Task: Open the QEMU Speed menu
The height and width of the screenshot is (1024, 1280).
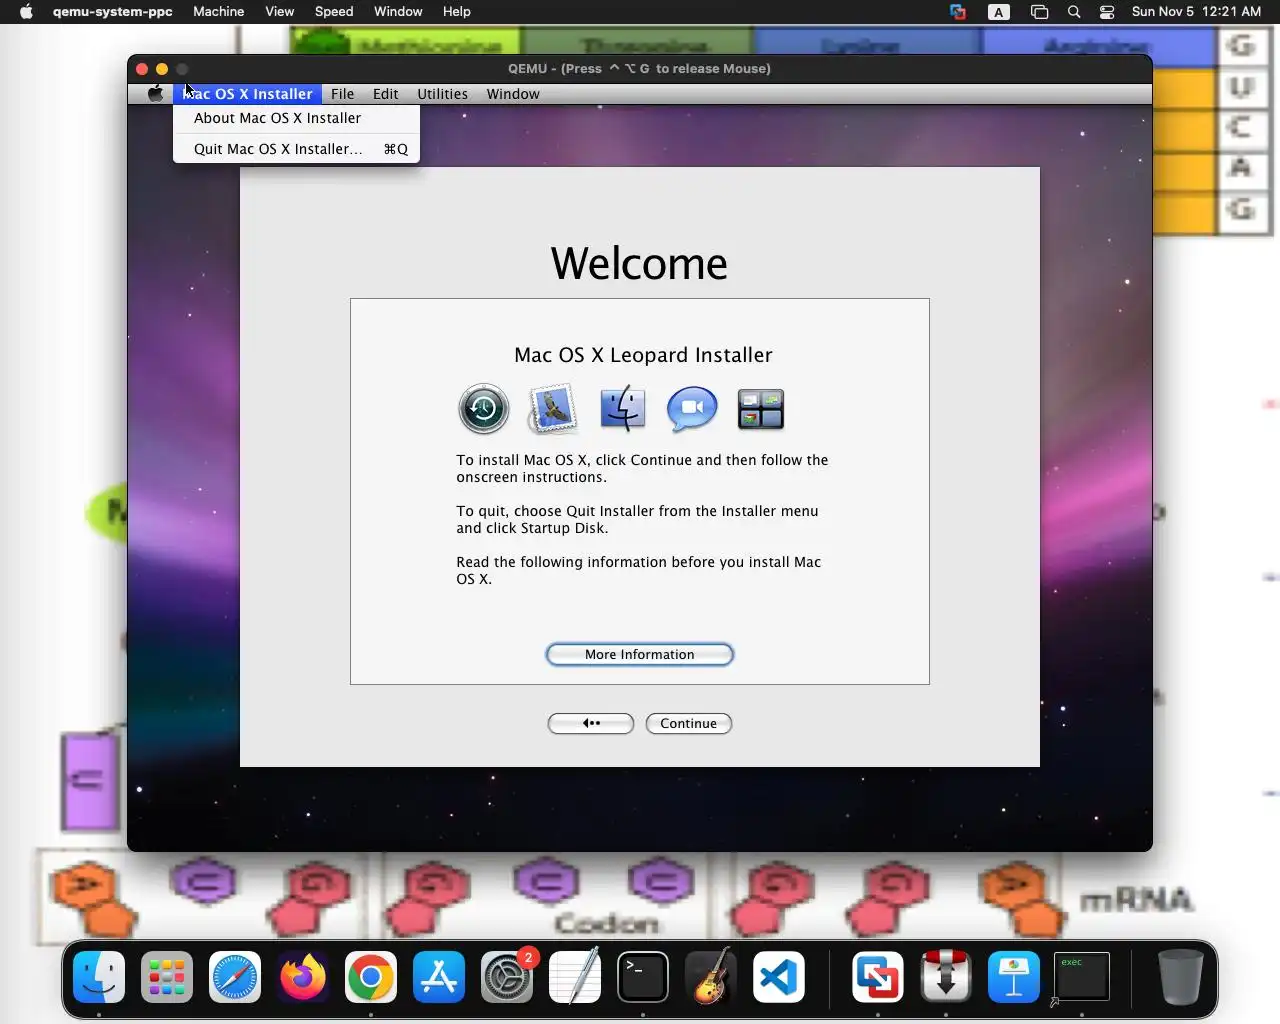Action: tap(334, 12)
